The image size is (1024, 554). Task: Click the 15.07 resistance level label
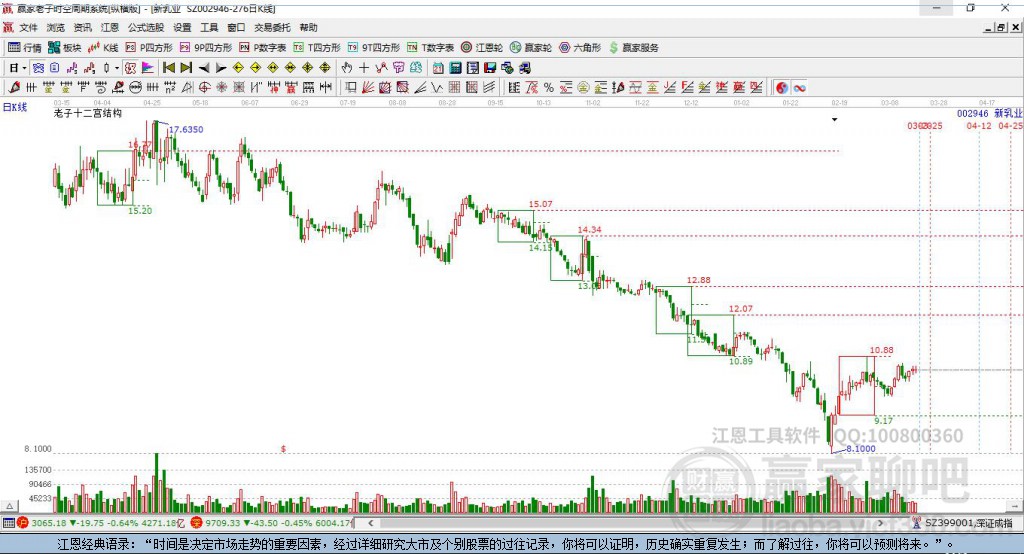pos(540,204)
